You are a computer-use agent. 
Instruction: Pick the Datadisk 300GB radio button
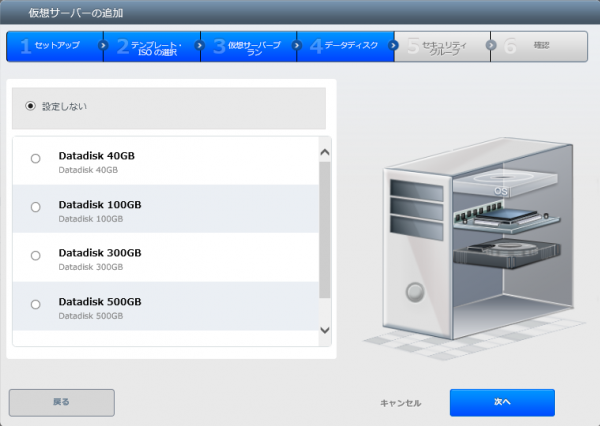[36, 256]
